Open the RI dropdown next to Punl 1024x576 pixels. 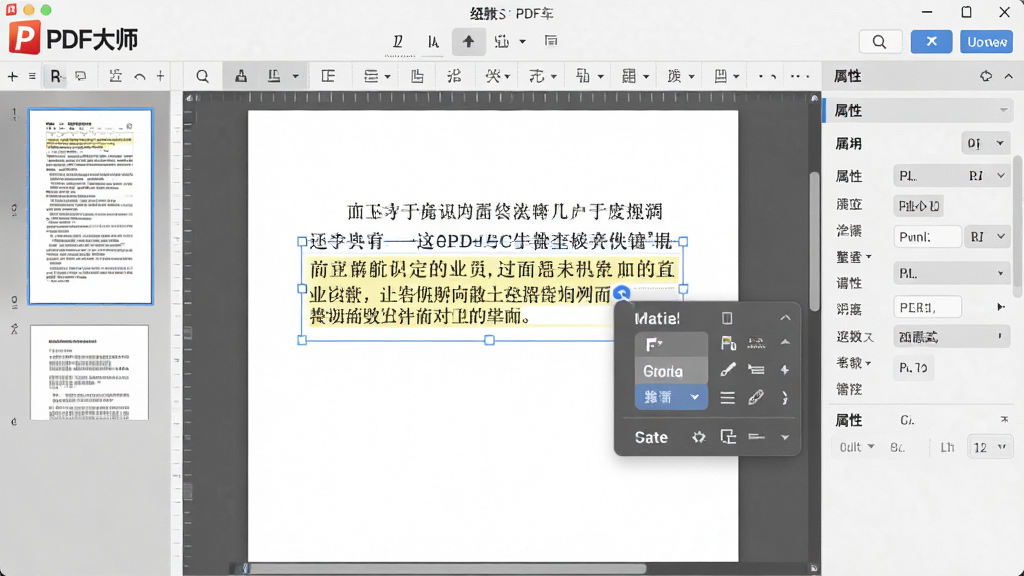pos(987,236)
